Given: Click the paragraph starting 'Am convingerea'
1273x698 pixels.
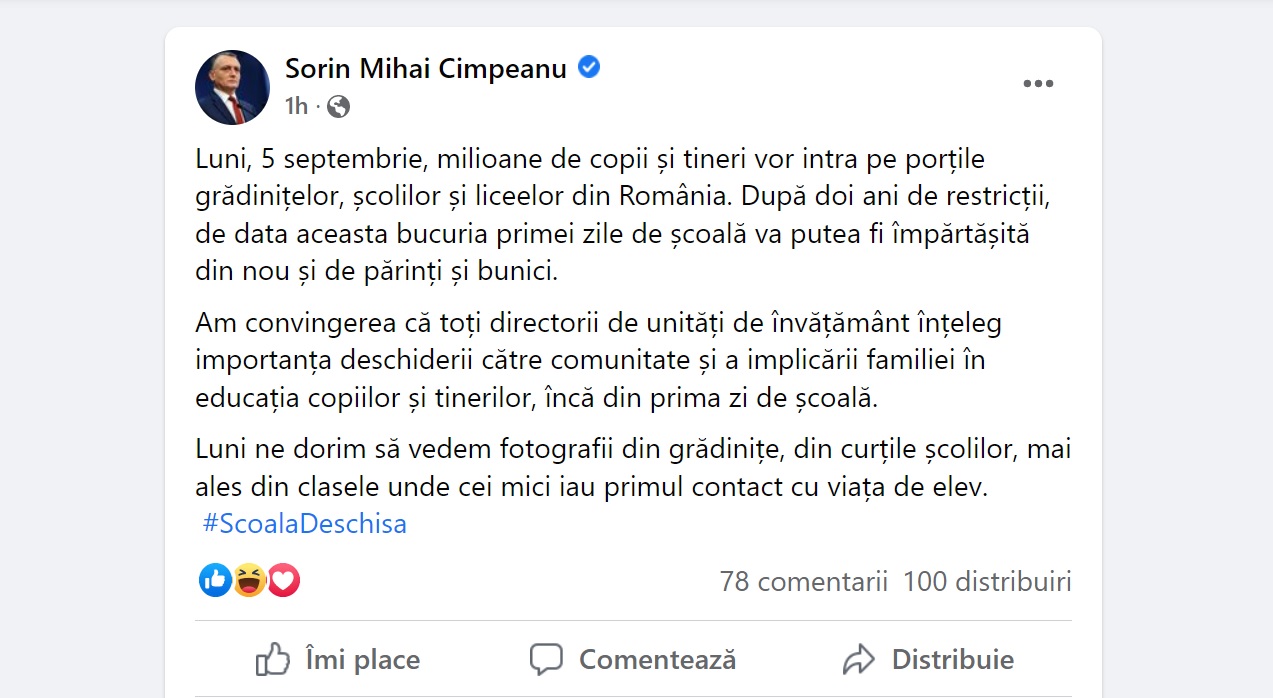Looking at the screenshot, I should point(598,361).
